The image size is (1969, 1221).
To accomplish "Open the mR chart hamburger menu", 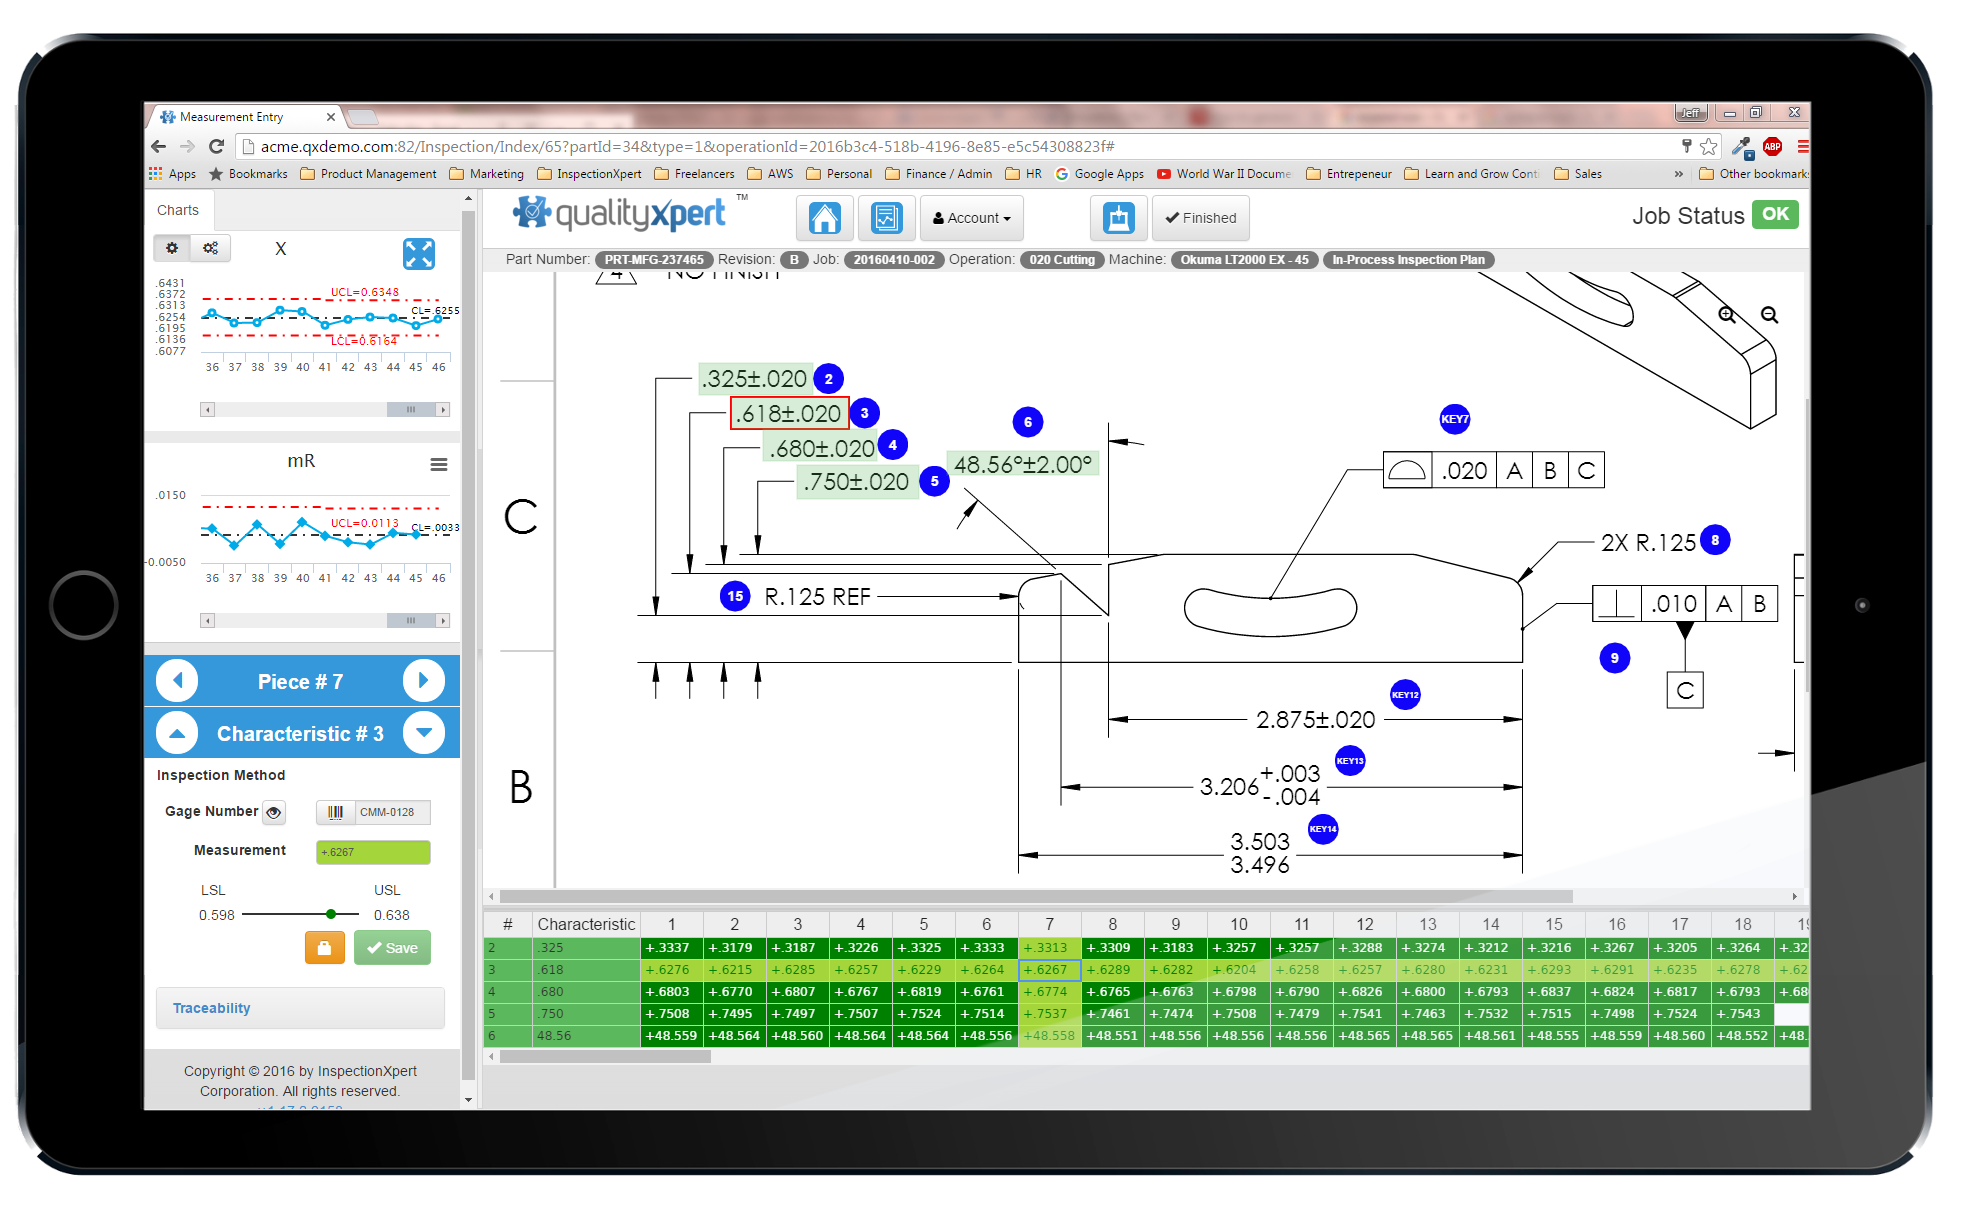I will click(x=438, y=464).
